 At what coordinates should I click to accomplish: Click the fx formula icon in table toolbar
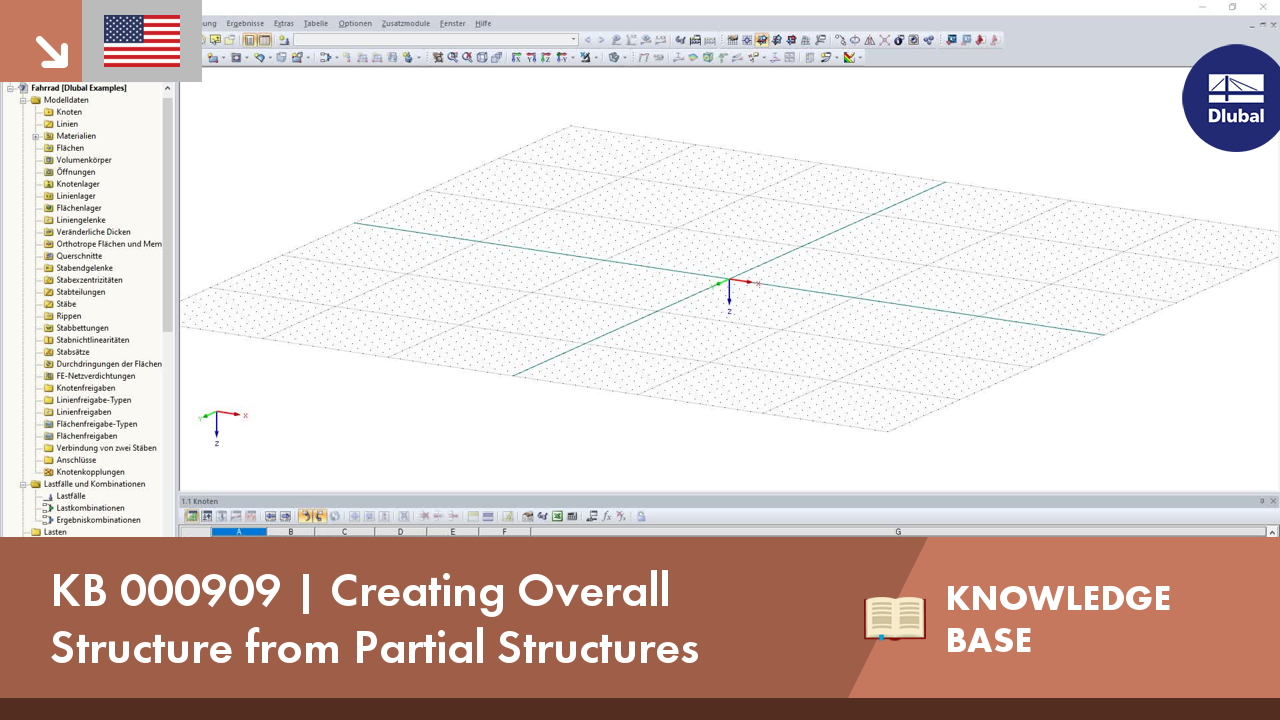(x=607, y=516)
